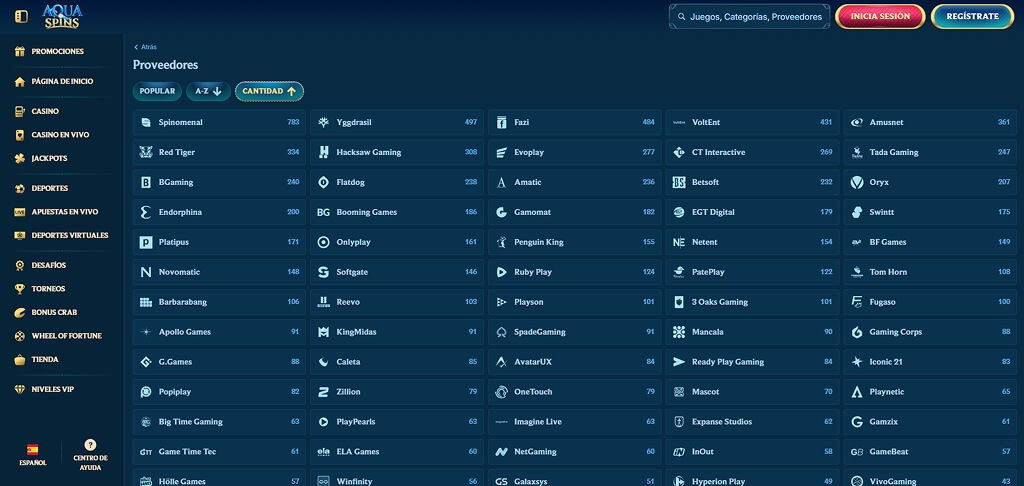The height and width of the screenshot is (486, 1024).
Task: Click the Playnetic provider logo
Action: click(857, 393)
